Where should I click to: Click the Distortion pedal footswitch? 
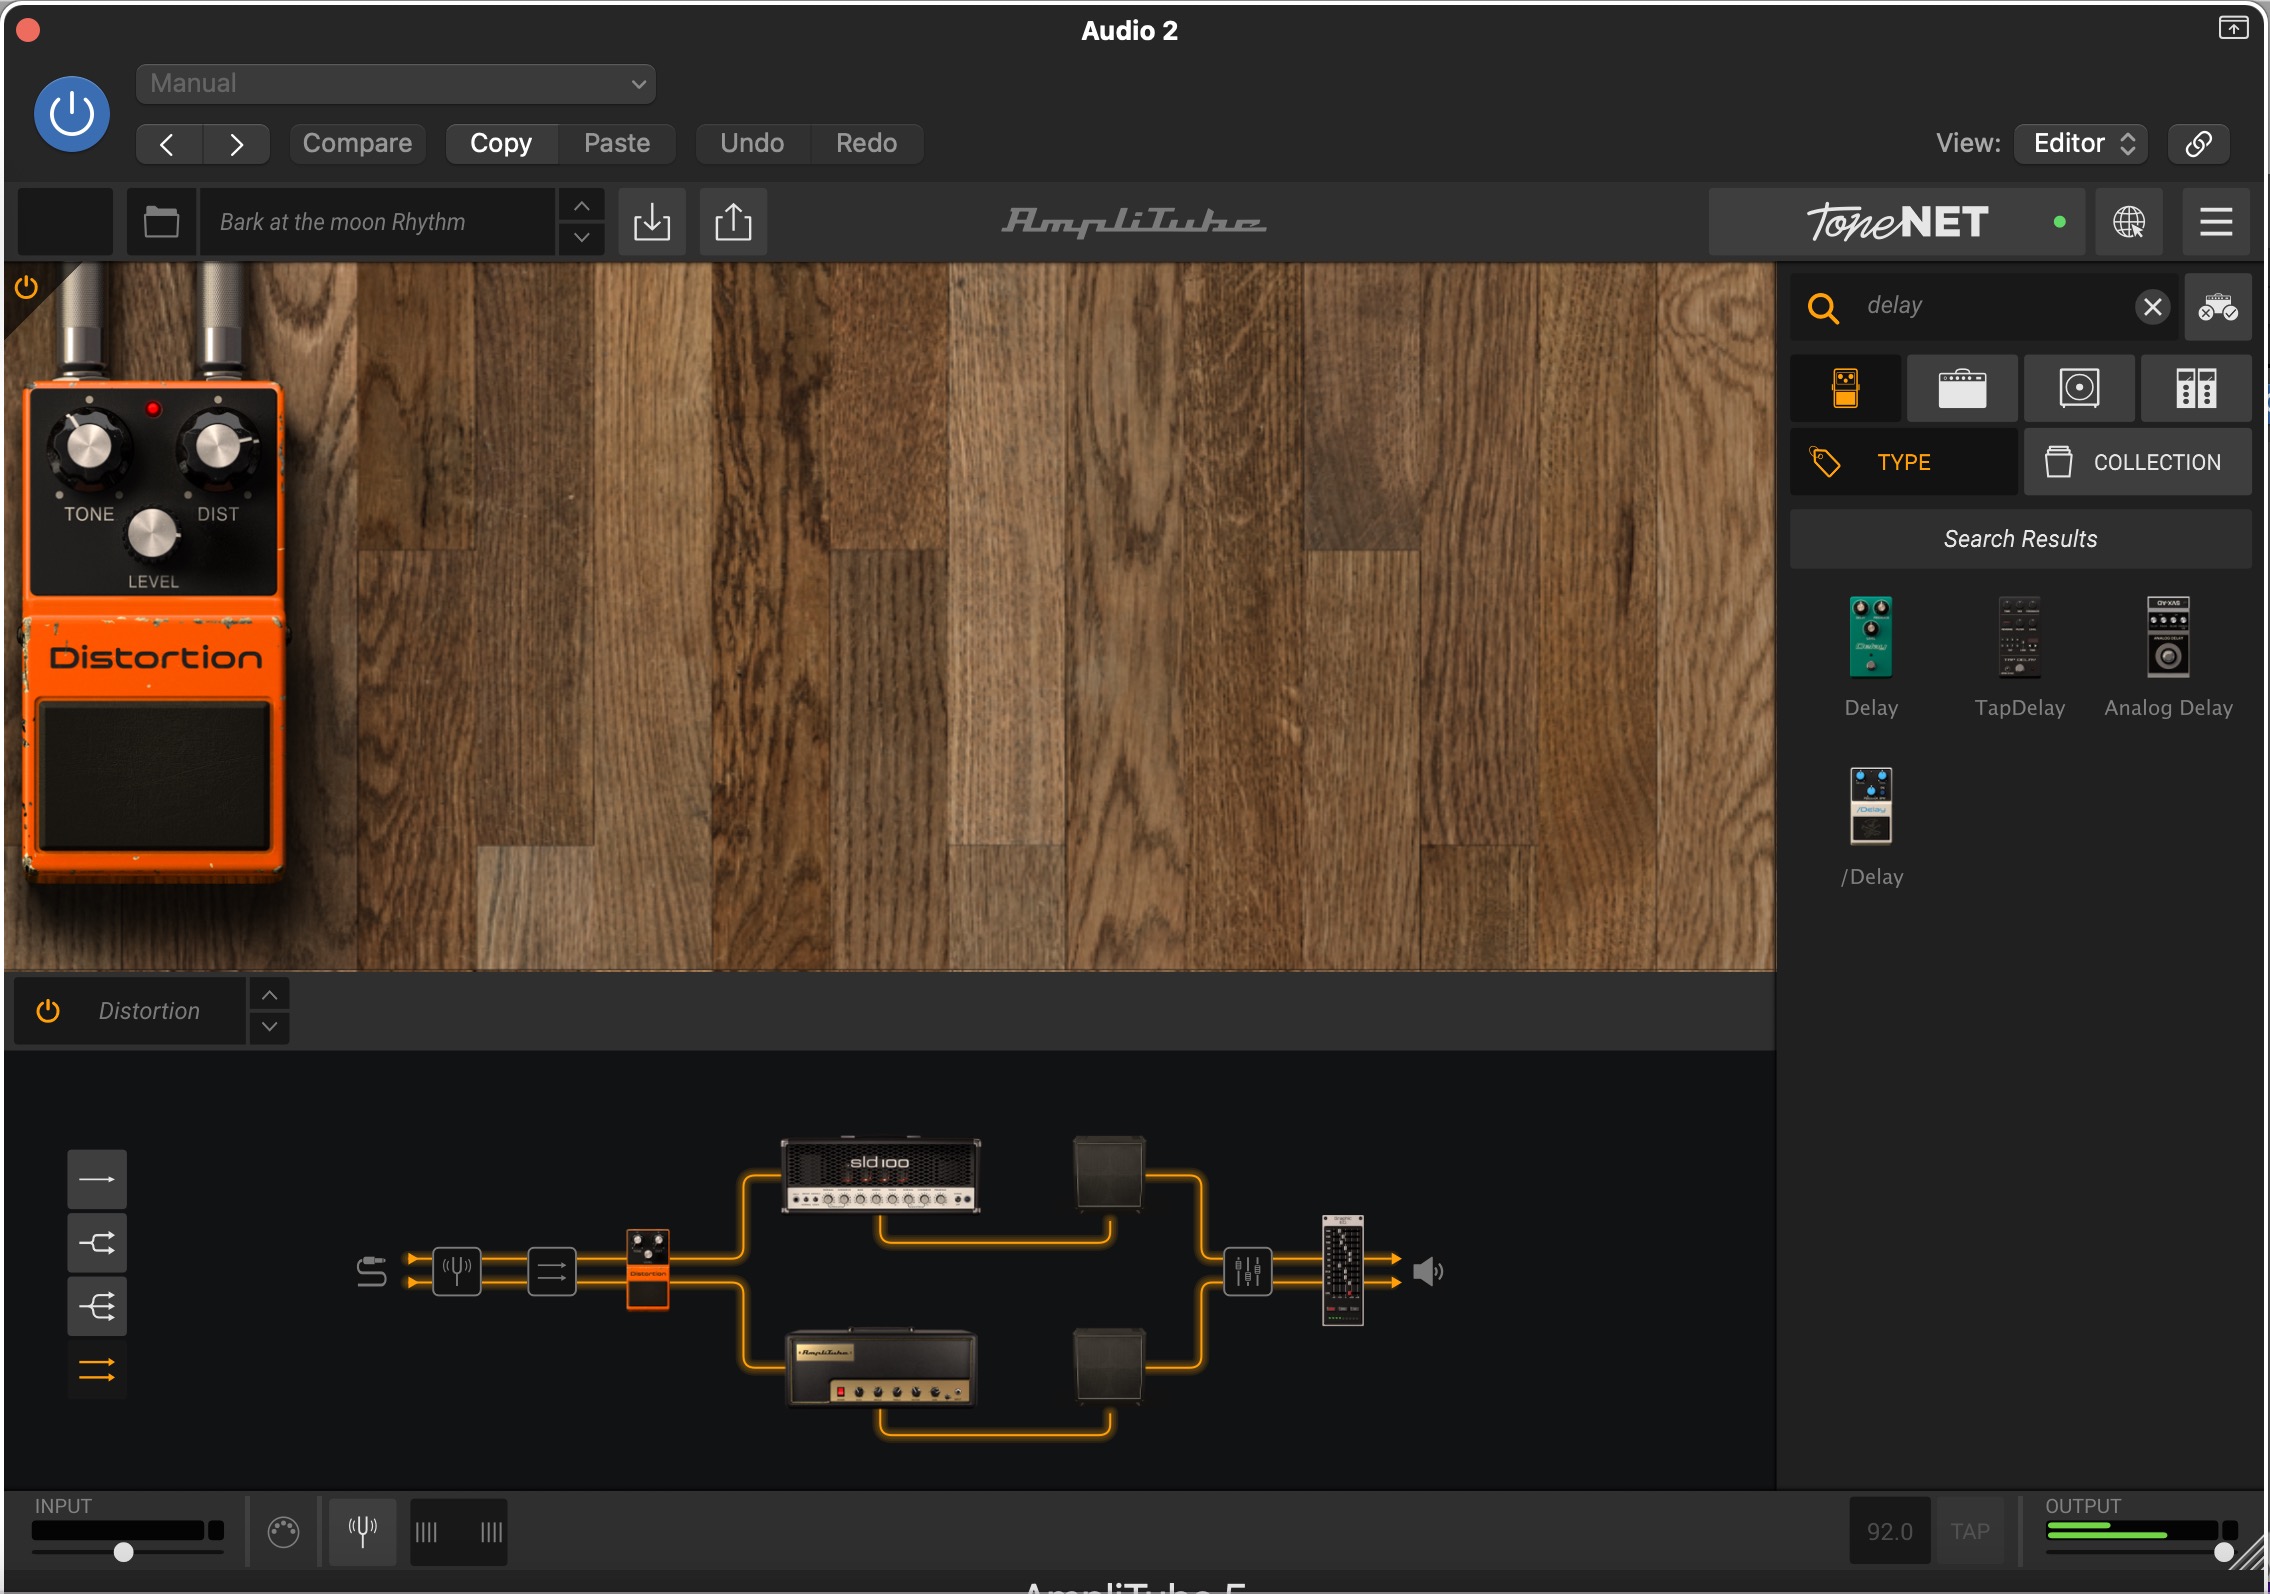tap(154, 776)
